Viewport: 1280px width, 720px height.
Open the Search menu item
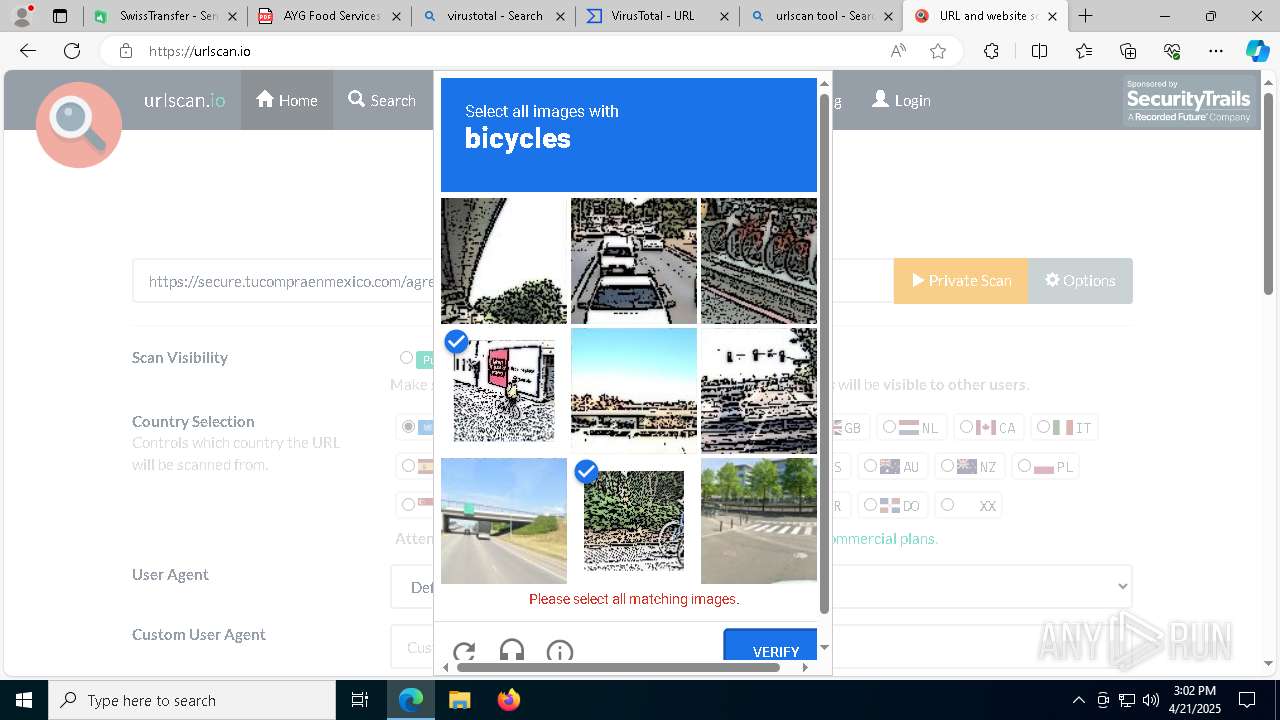pyautogui.click(x=382, y=100)
